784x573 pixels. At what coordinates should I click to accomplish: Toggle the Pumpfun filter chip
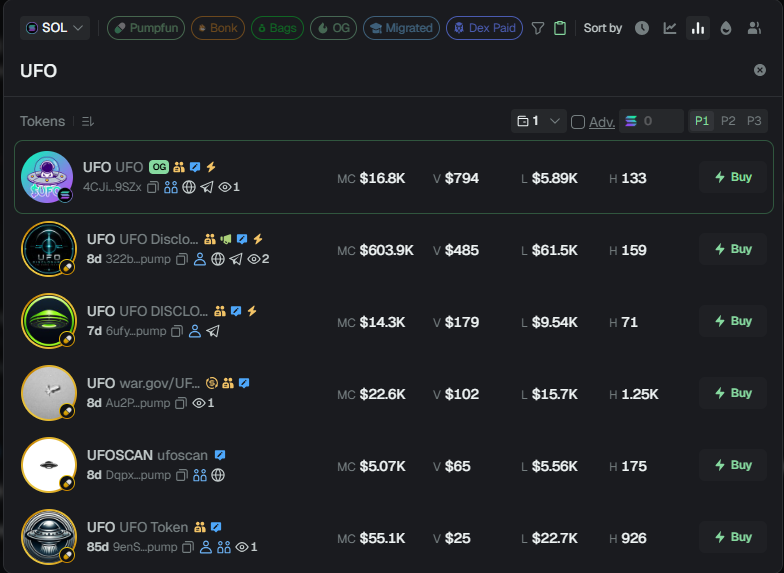(x=146, y=28)
